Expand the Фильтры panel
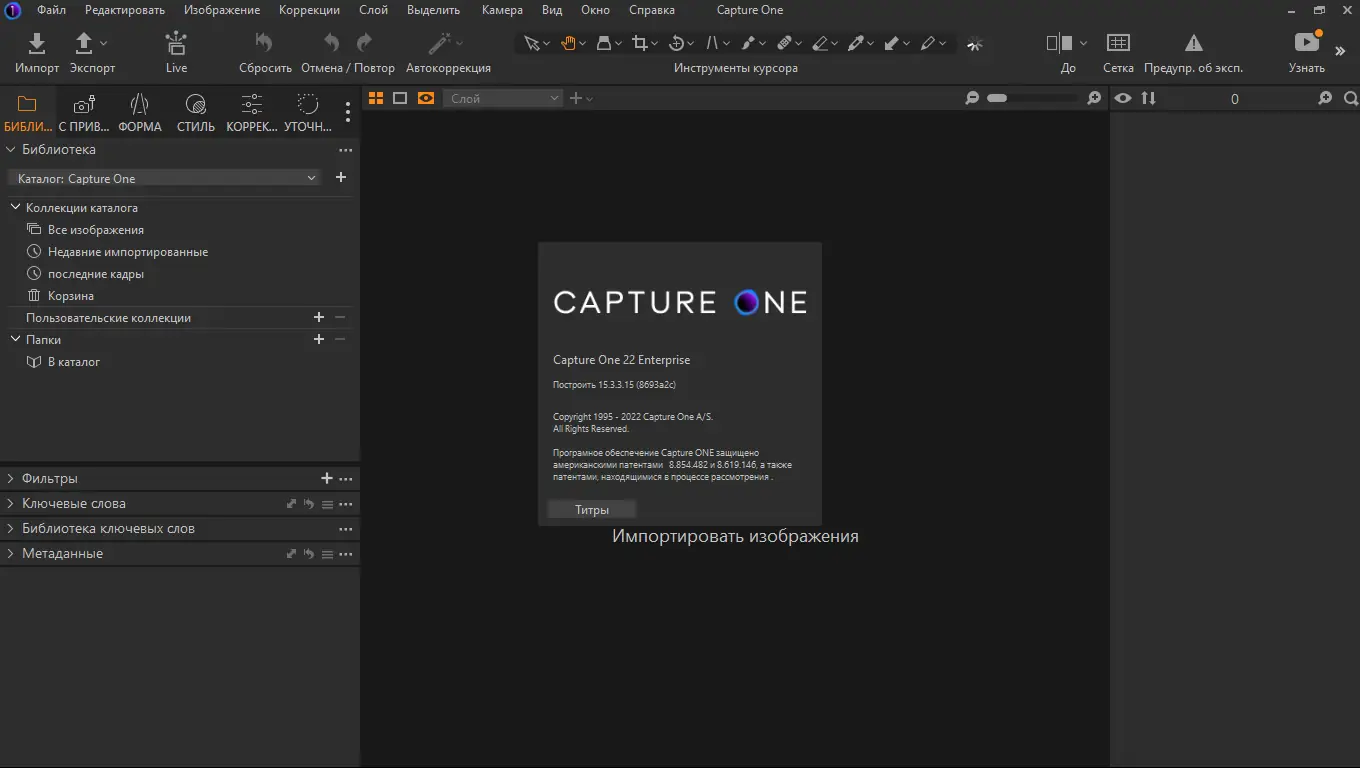 (50, 479)
